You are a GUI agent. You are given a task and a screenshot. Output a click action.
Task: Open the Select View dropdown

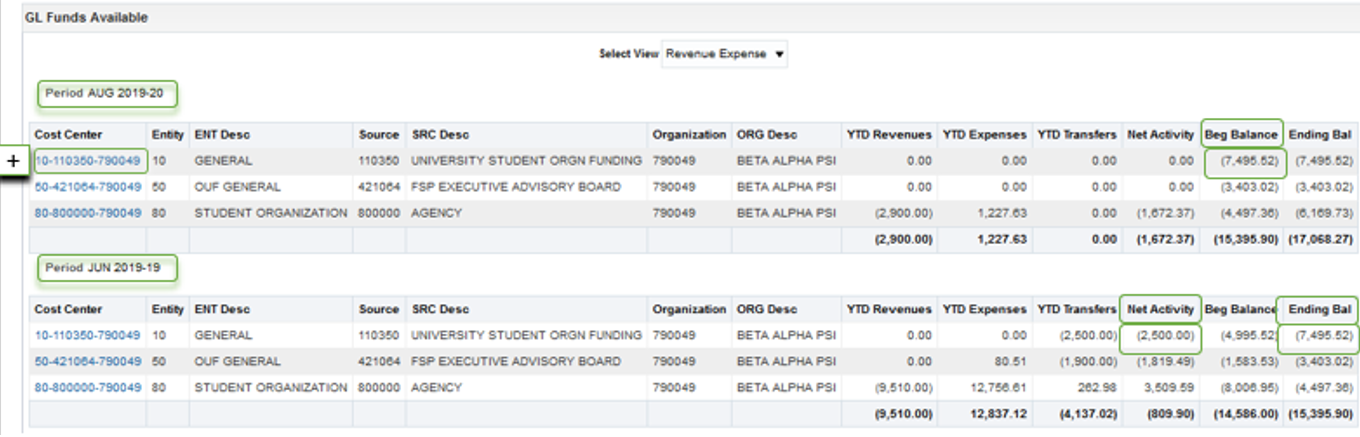pos(724,54)
